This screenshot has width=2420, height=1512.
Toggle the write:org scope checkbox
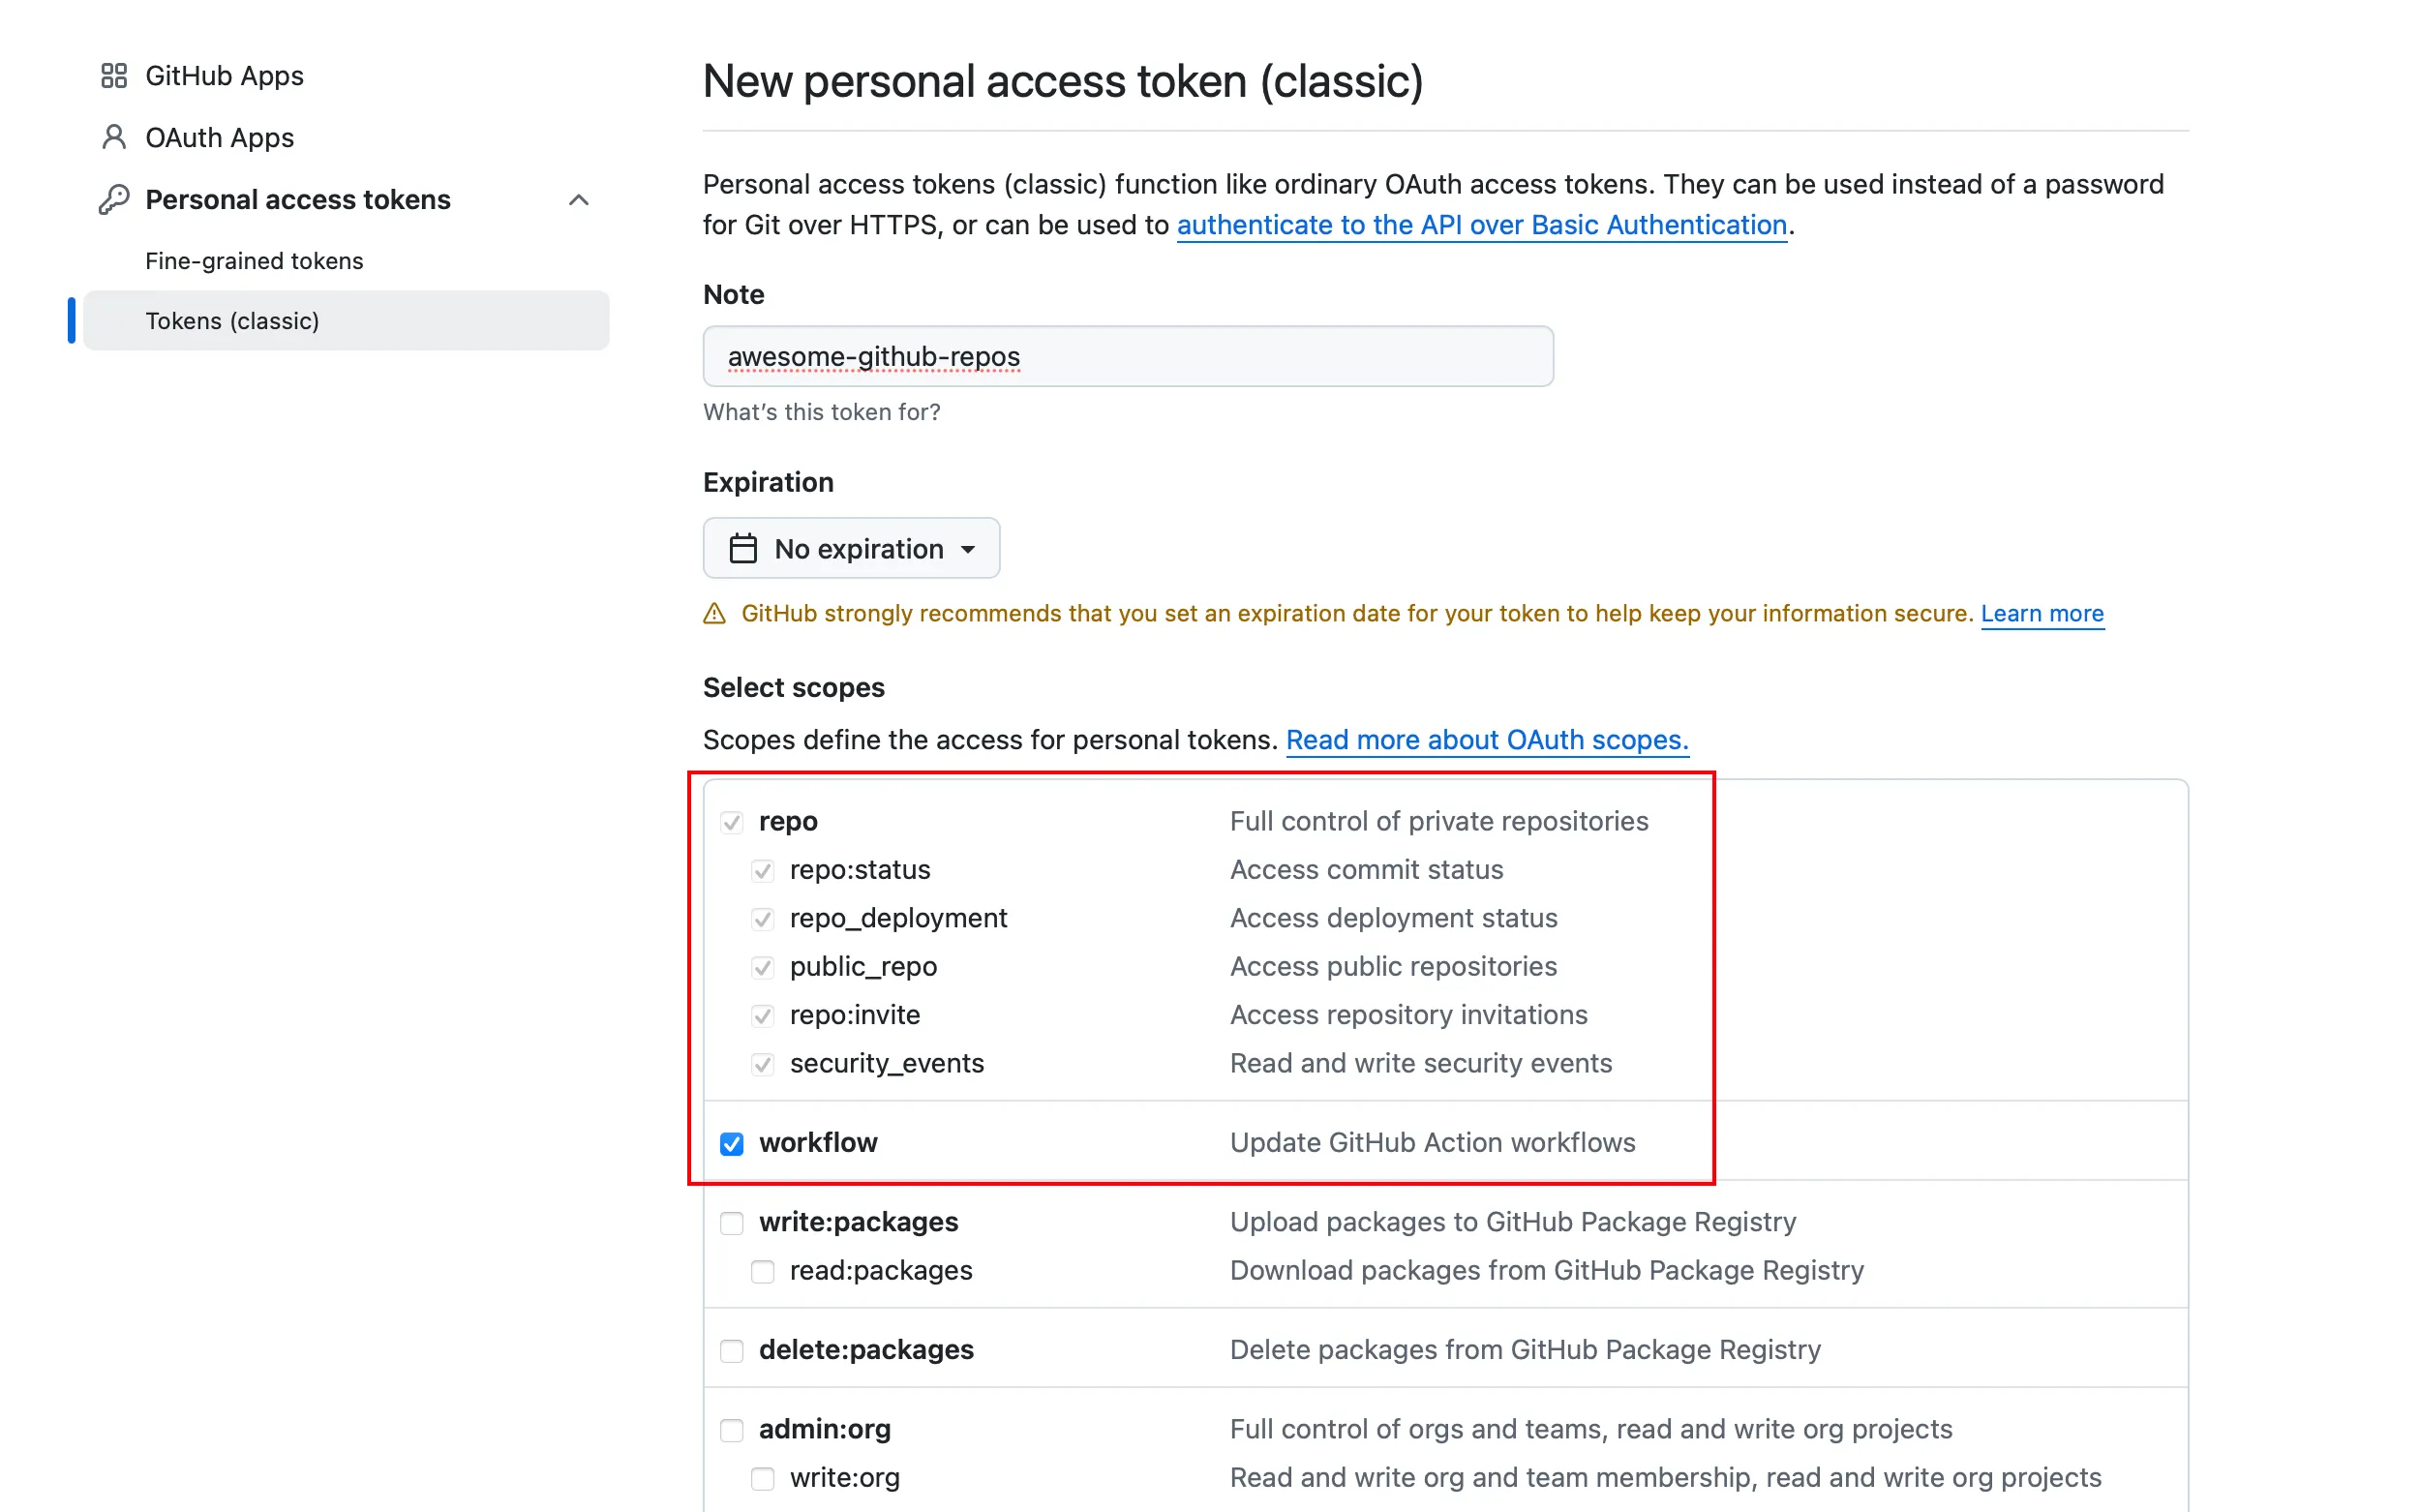(763, 1478)
